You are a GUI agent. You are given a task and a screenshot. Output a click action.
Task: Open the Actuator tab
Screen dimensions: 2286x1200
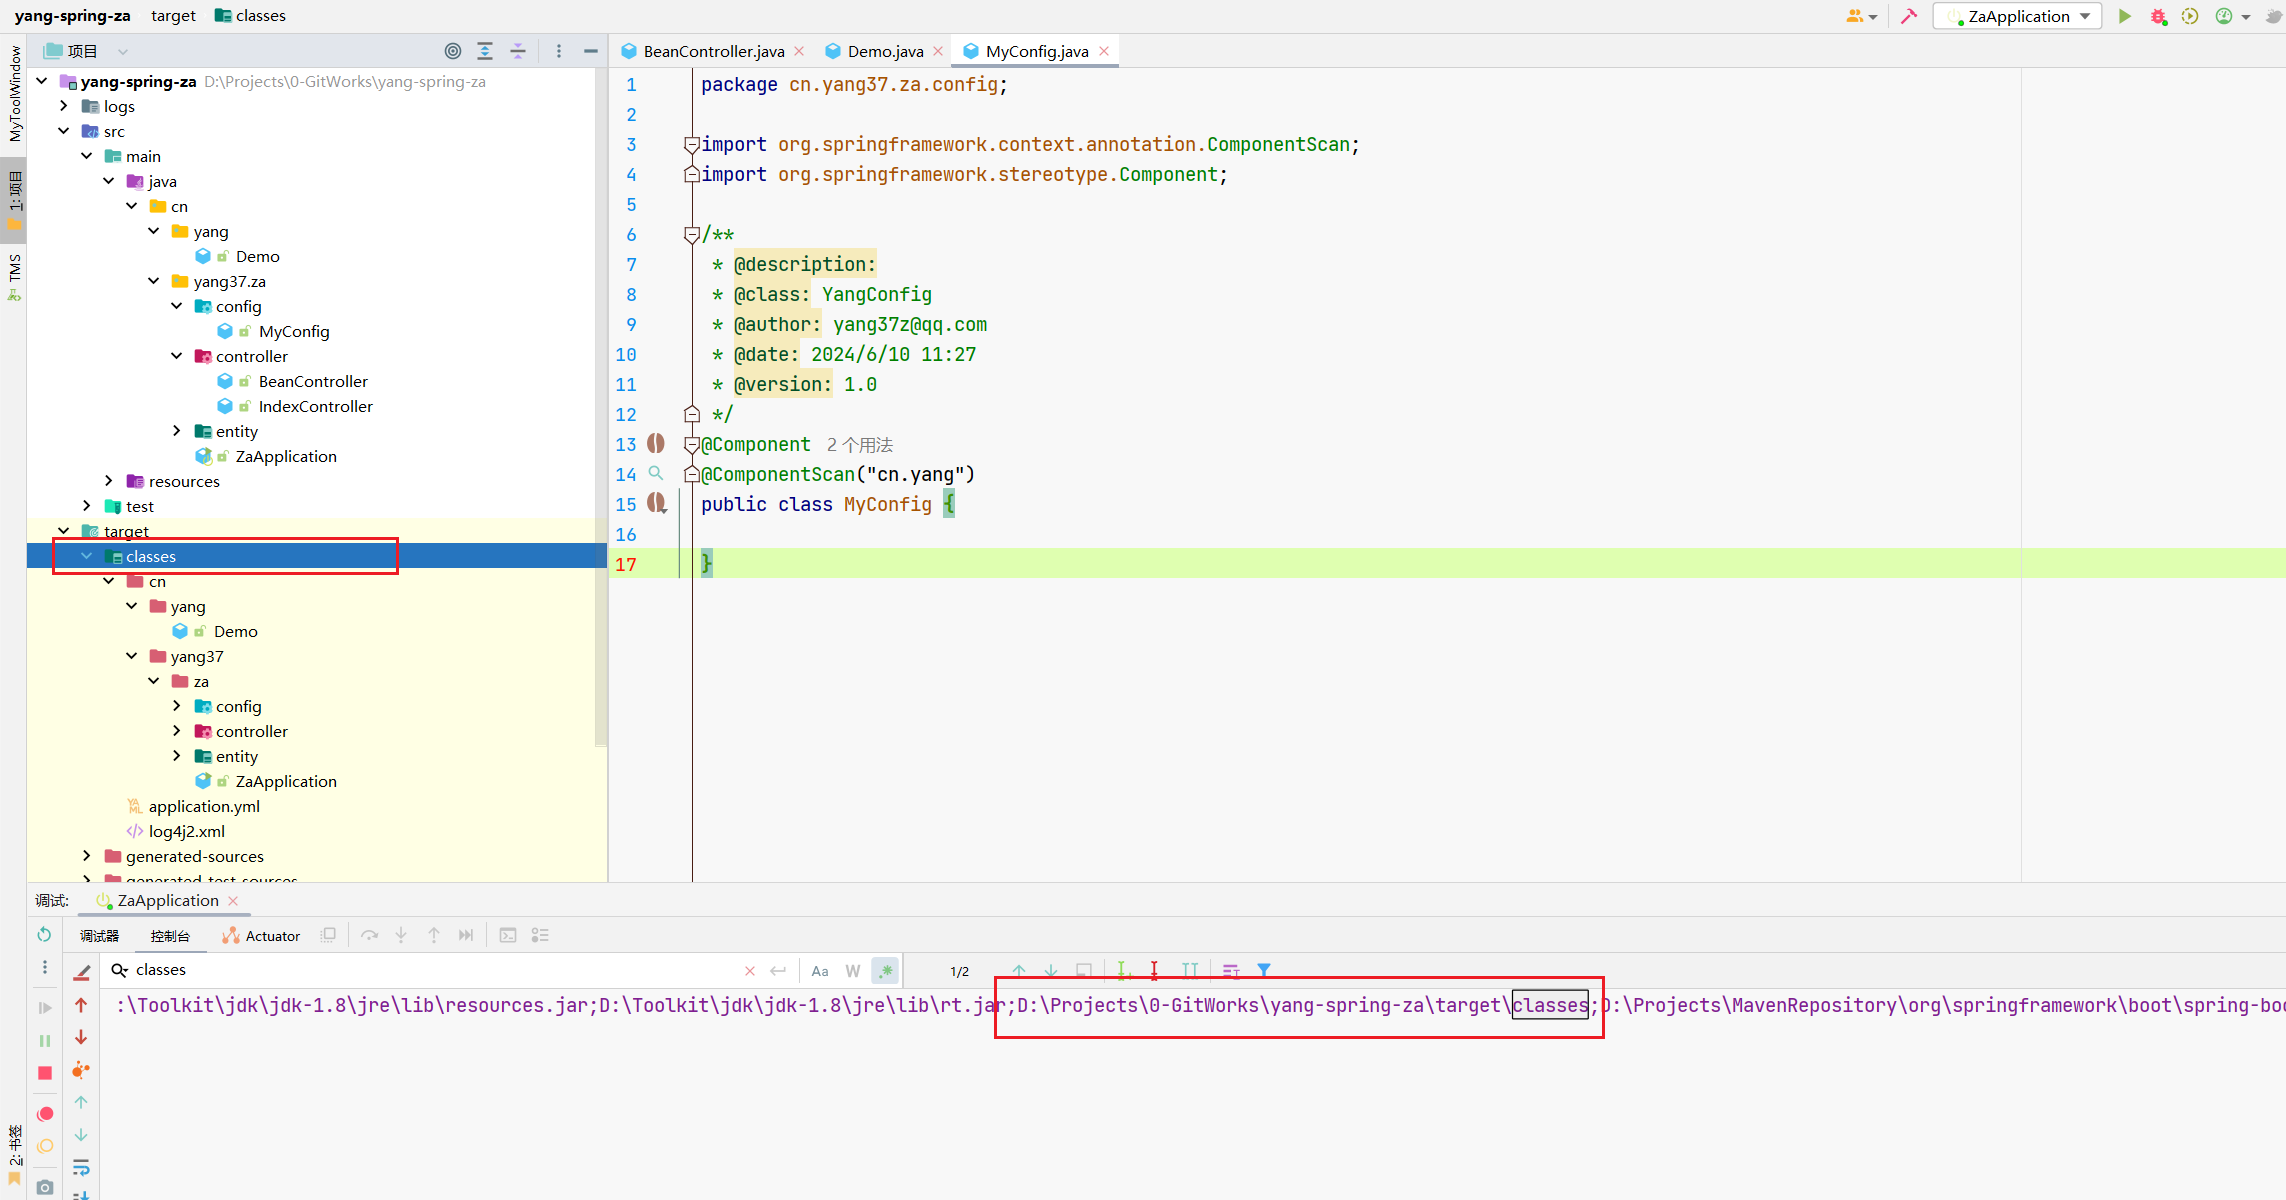tap(261, 936)
